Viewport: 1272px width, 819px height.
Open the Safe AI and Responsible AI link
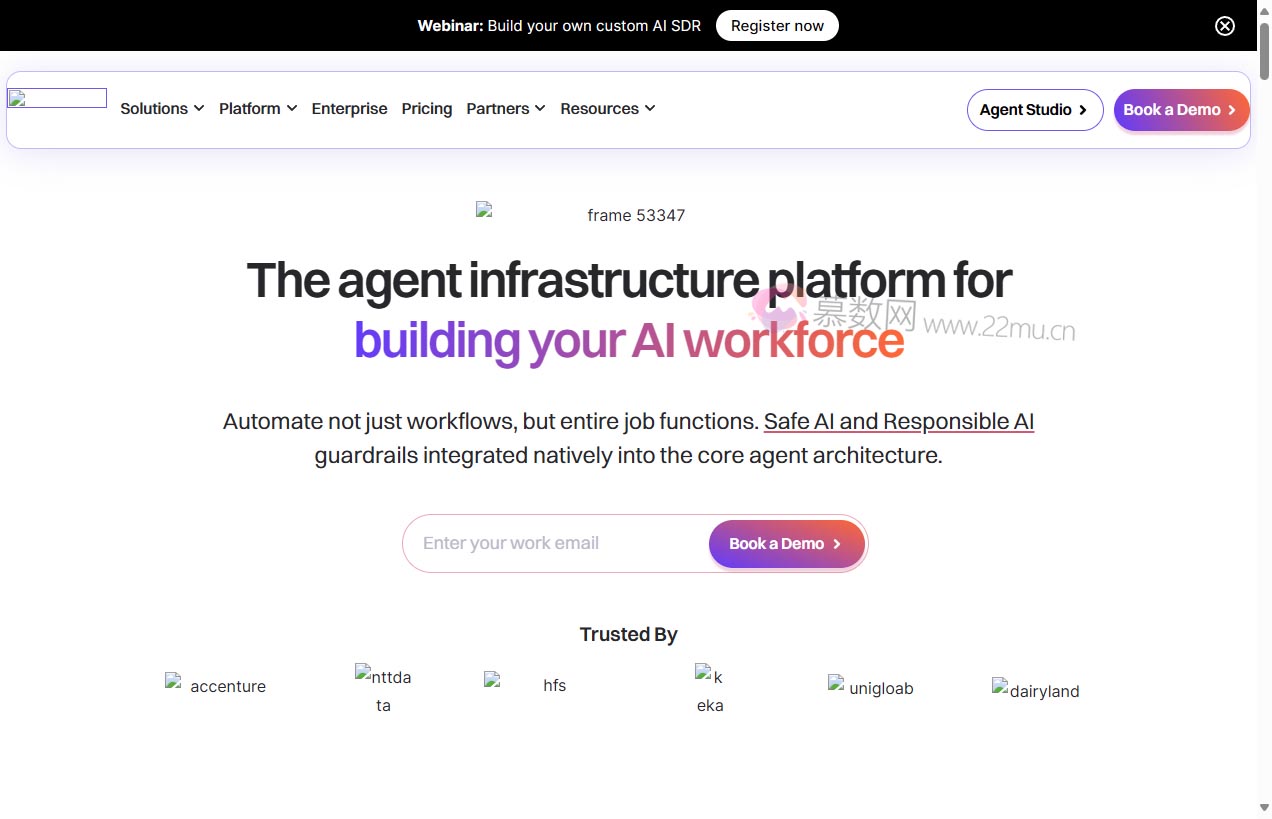point(898,421)
